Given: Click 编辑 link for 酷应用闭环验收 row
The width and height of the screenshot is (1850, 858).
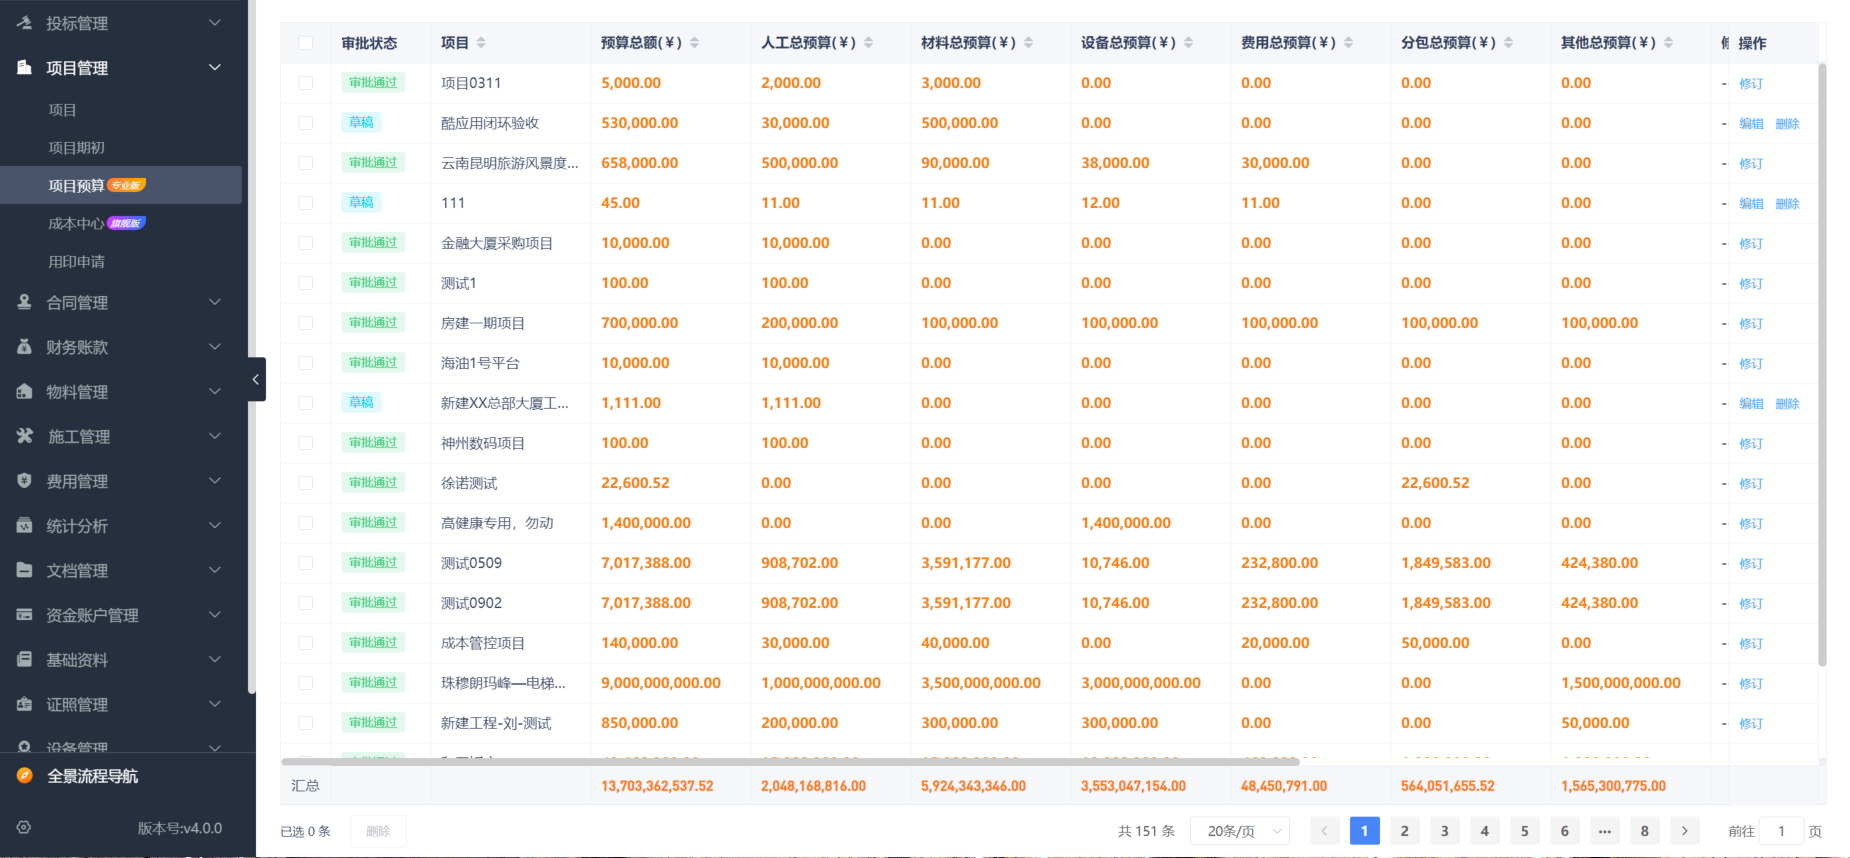Looking at the screenshot, I should pyautogui.click(x=1751, y=124).
